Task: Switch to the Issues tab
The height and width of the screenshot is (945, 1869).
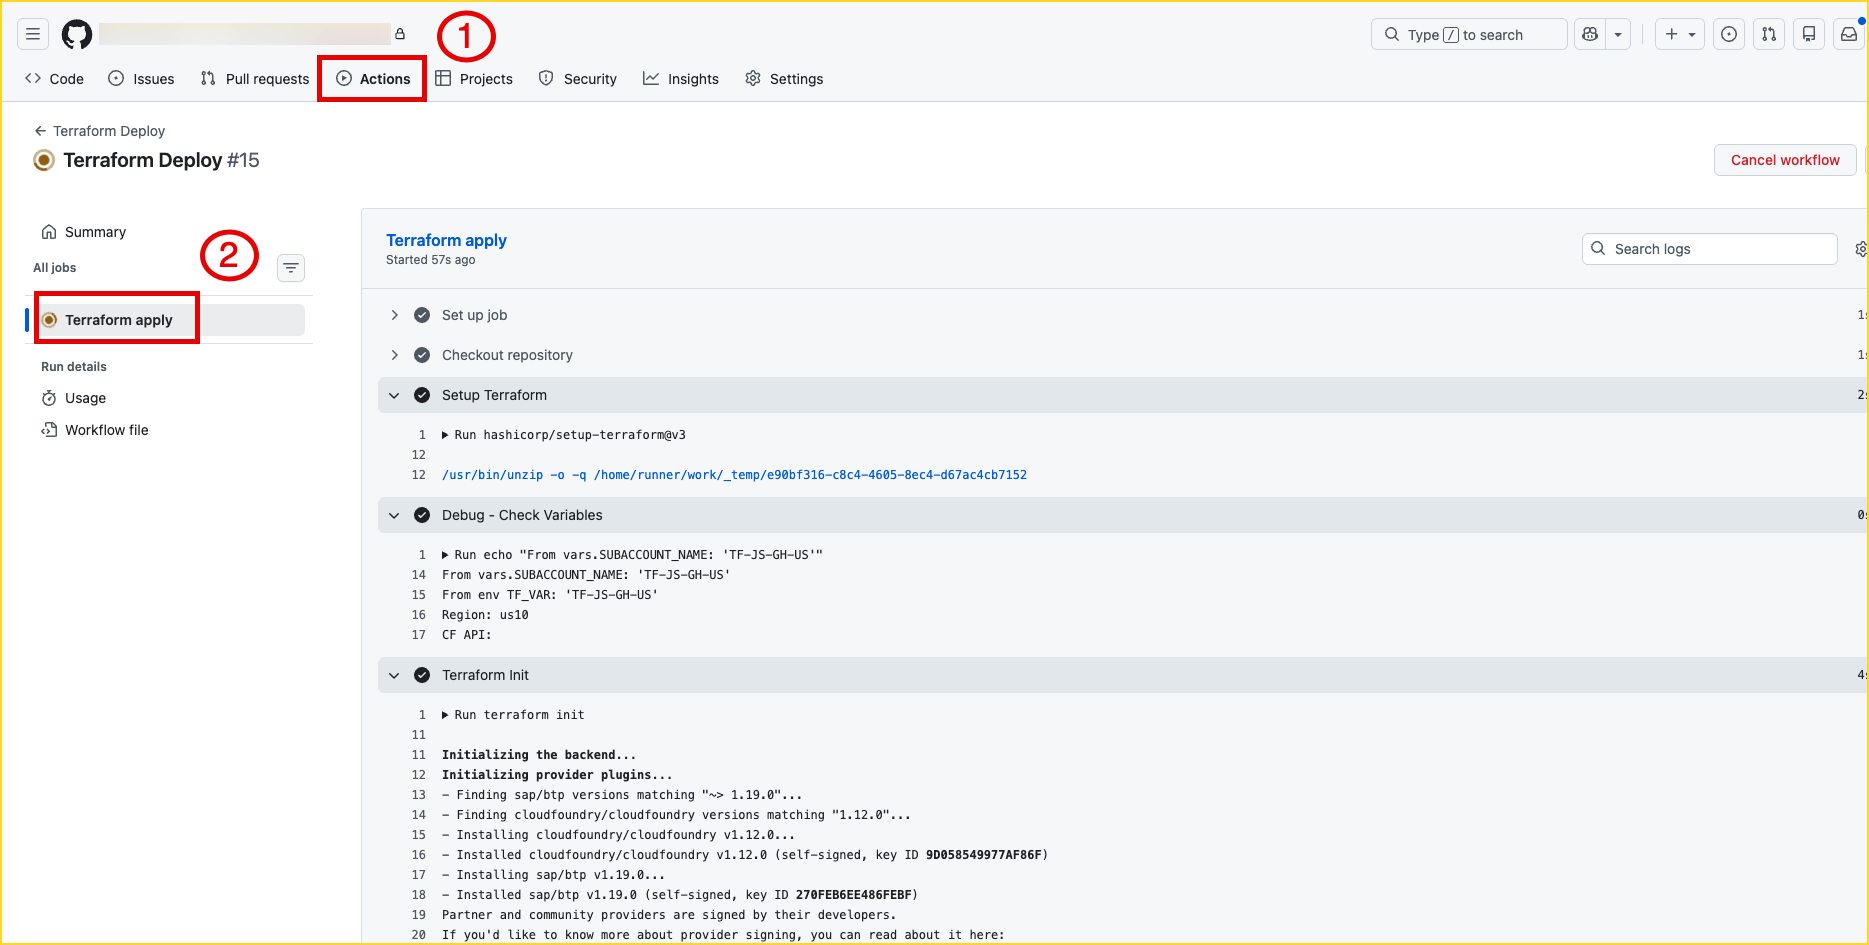Action: point(141,79)
